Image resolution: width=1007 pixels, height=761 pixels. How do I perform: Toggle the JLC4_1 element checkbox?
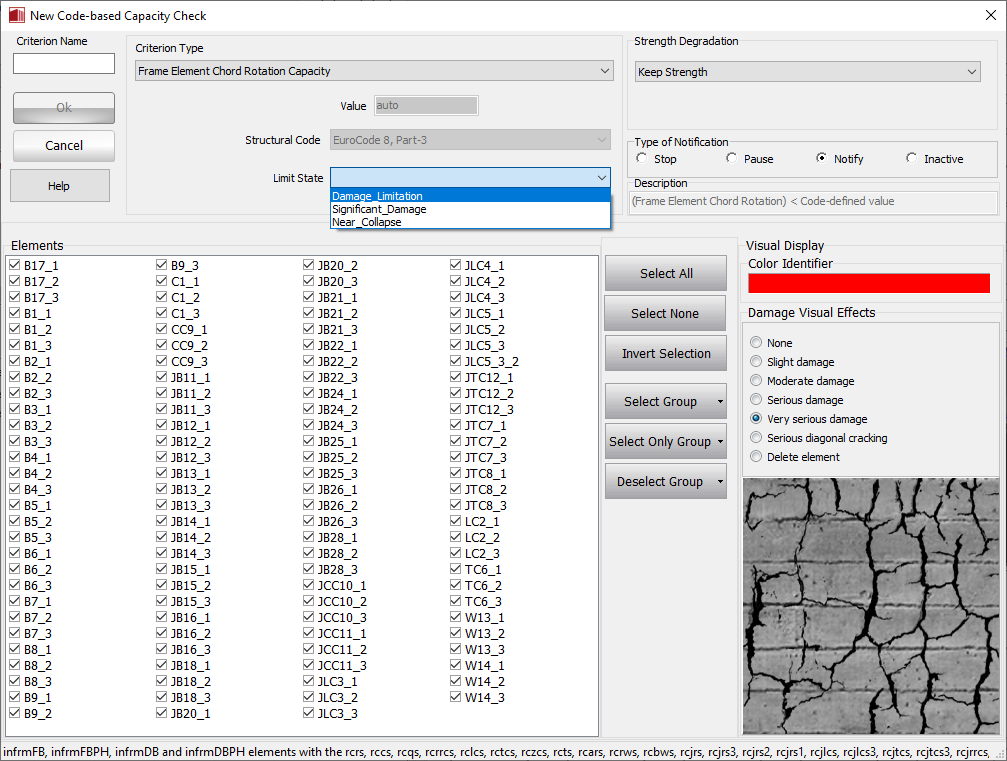[x=456, y=265]
